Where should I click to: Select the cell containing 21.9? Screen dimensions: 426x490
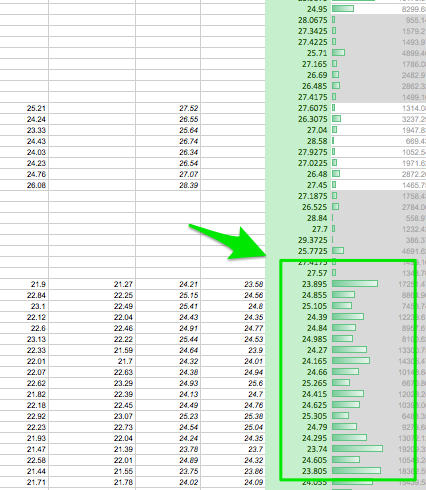click(x=24, y=284)
